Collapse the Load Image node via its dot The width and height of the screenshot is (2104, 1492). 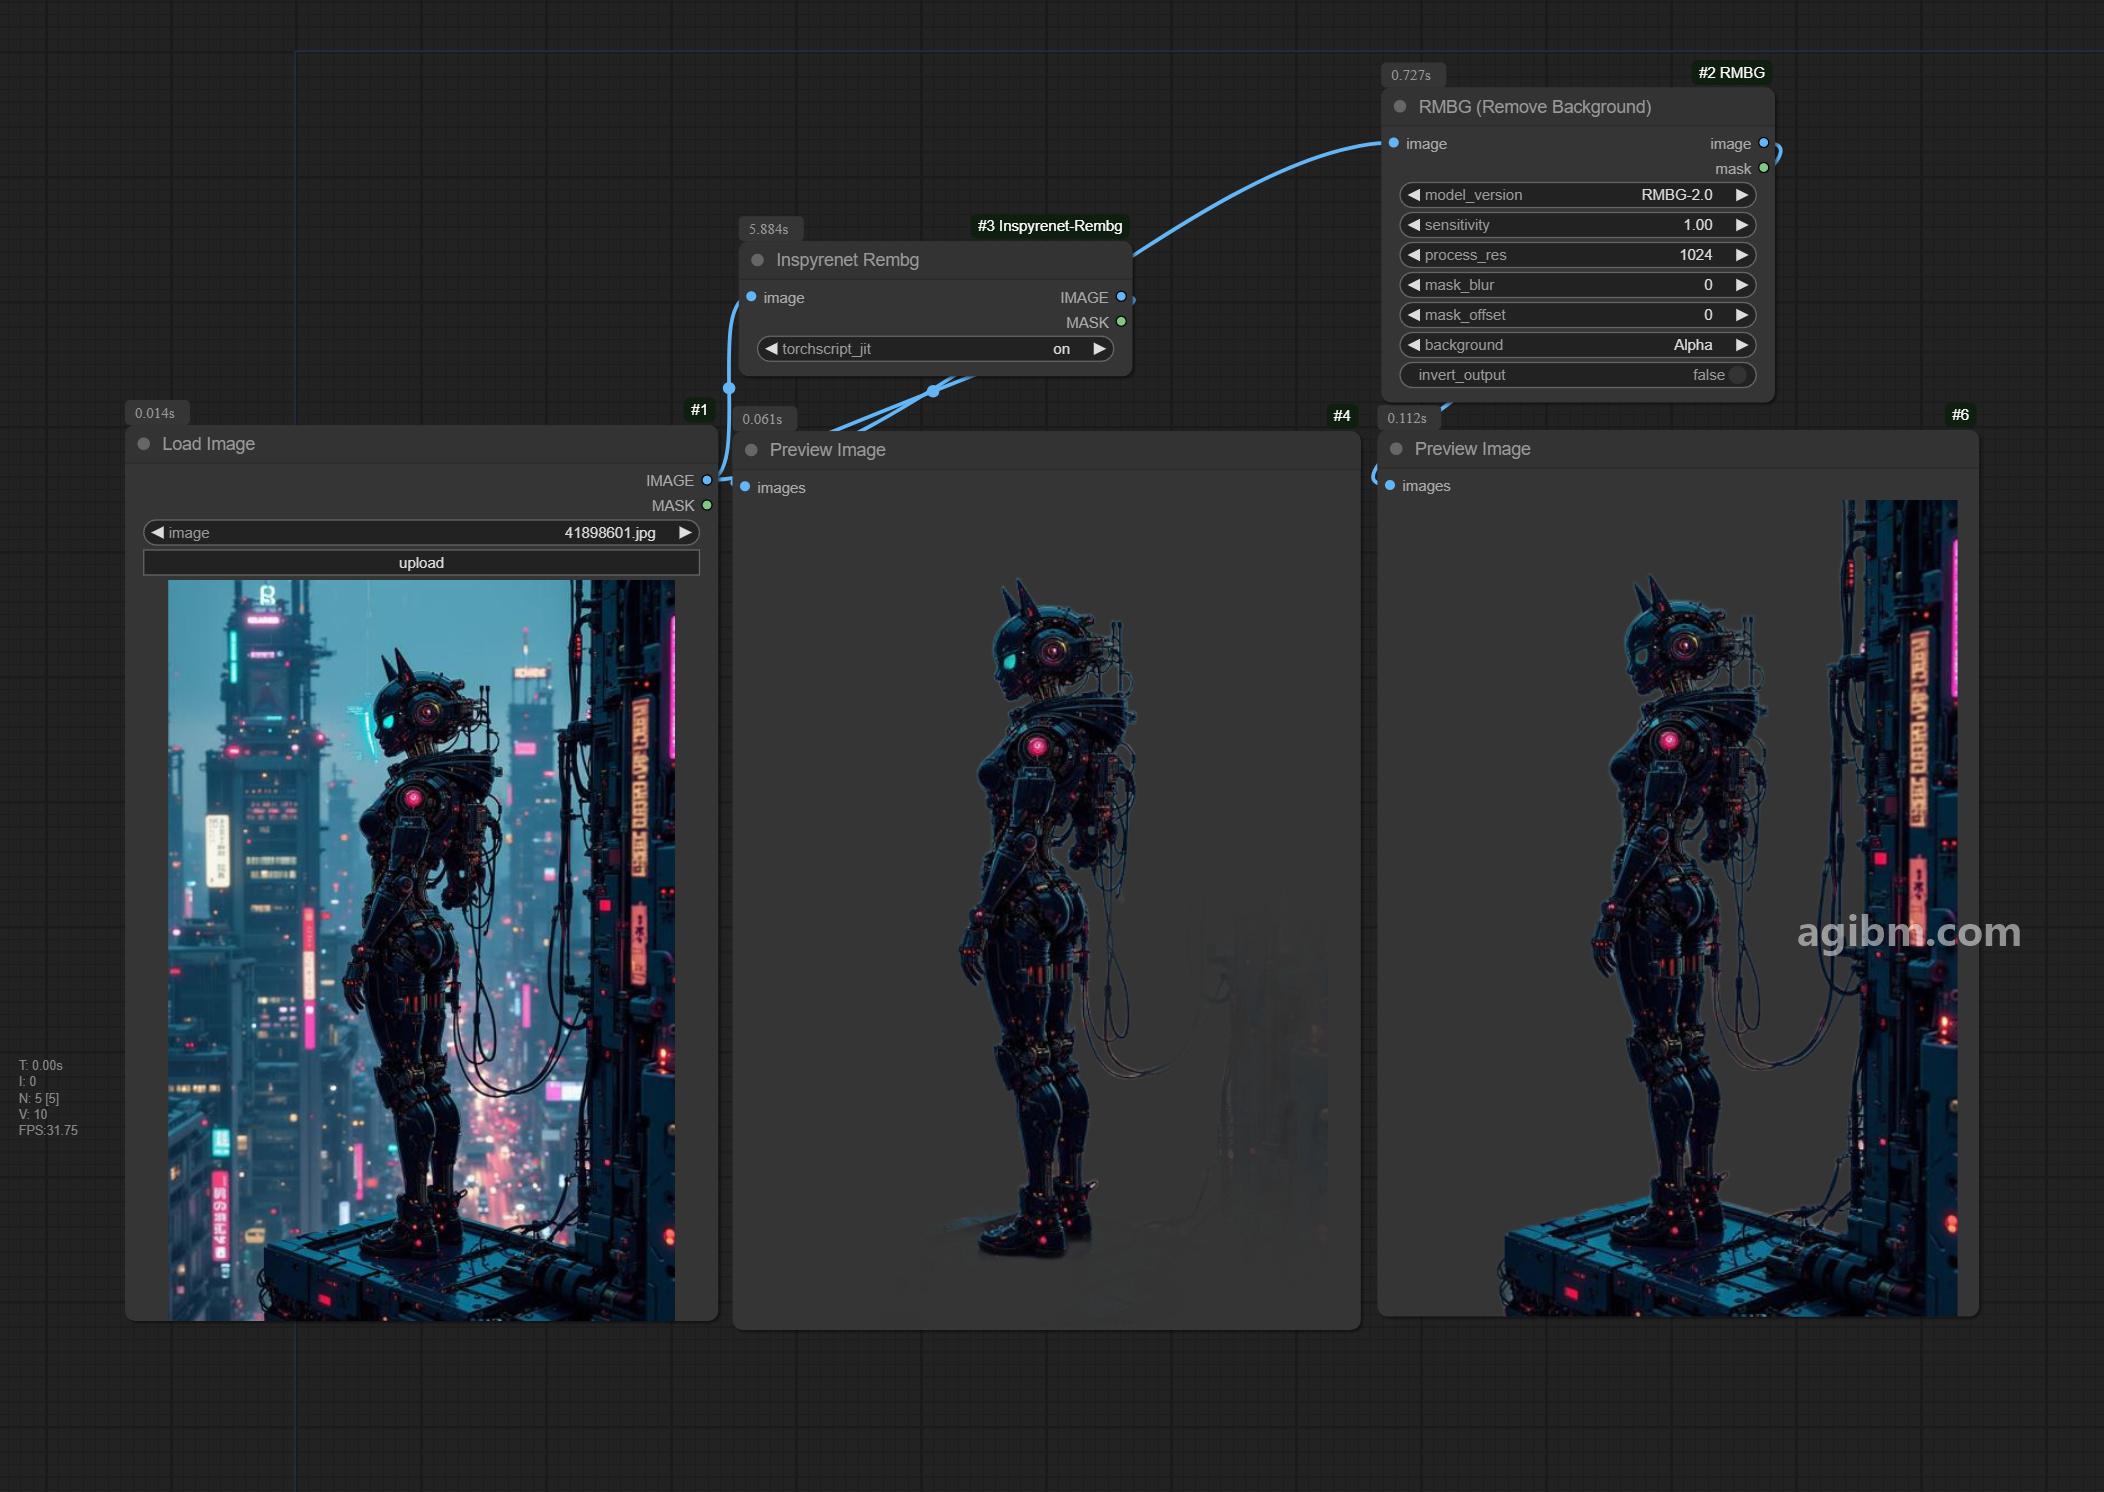144,444
